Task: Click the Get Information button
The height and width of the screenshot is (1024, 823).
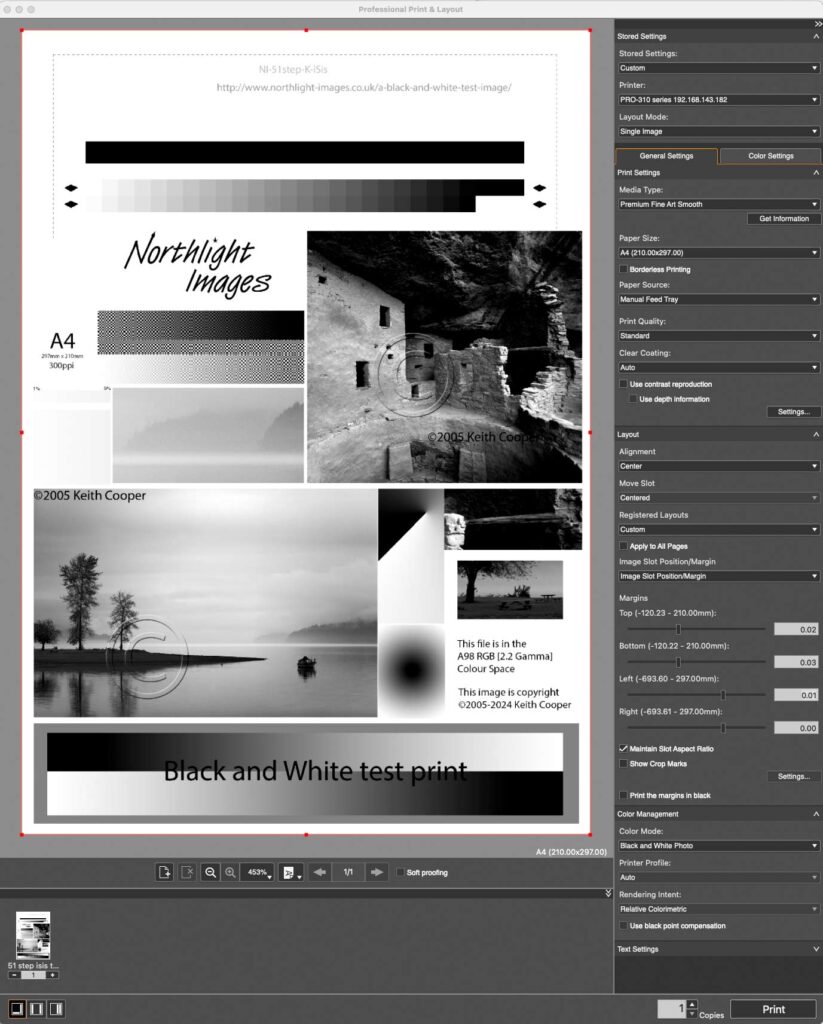Action: point(784,219)
